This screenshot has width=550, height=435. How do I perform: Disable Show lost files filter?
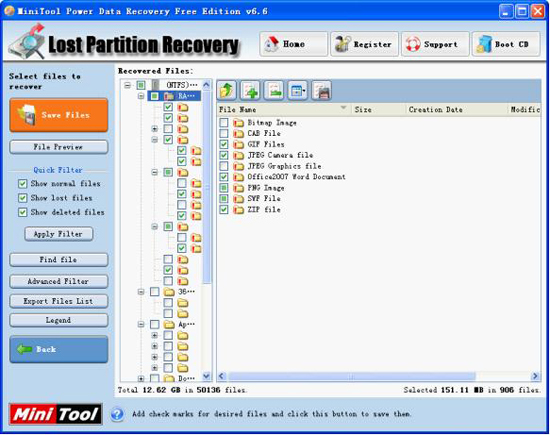point(22,198)
